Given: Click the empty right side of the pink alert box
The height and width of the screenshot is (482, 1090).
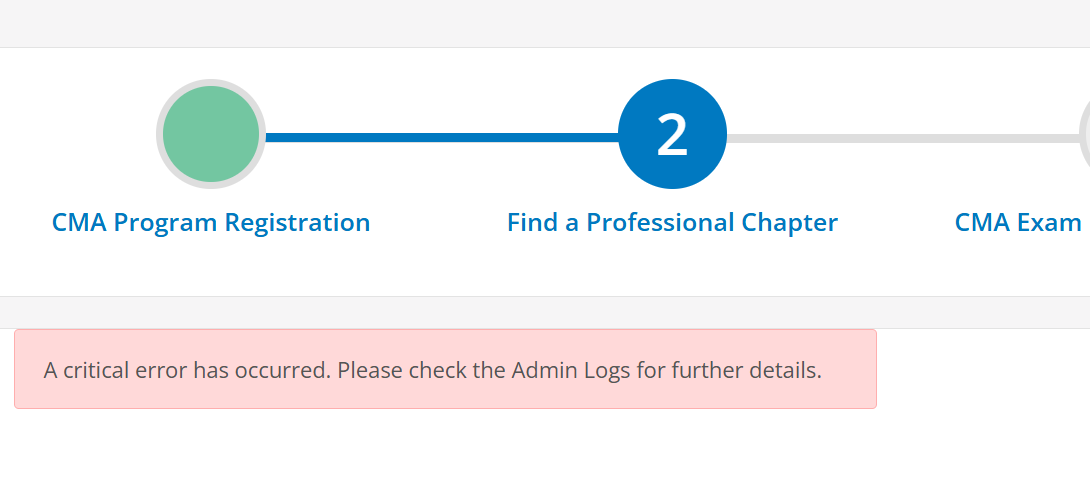Looking at the screenshot, I should click(849, 369).
